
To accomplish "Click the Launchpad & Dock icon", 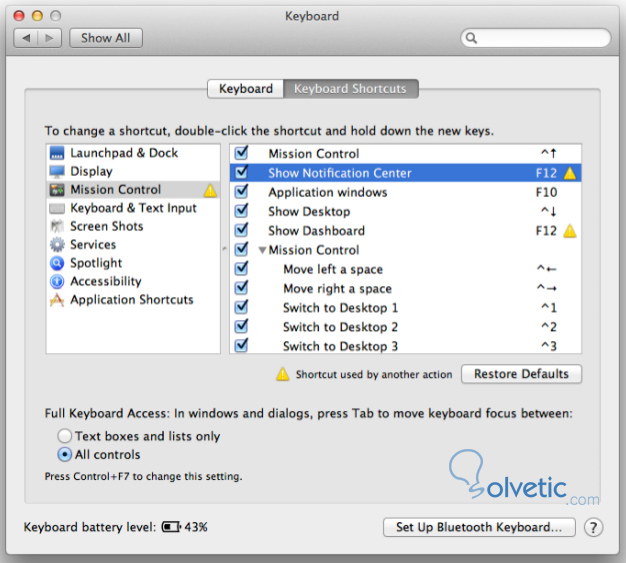I will pyautogui.click(x=57, y=153).
